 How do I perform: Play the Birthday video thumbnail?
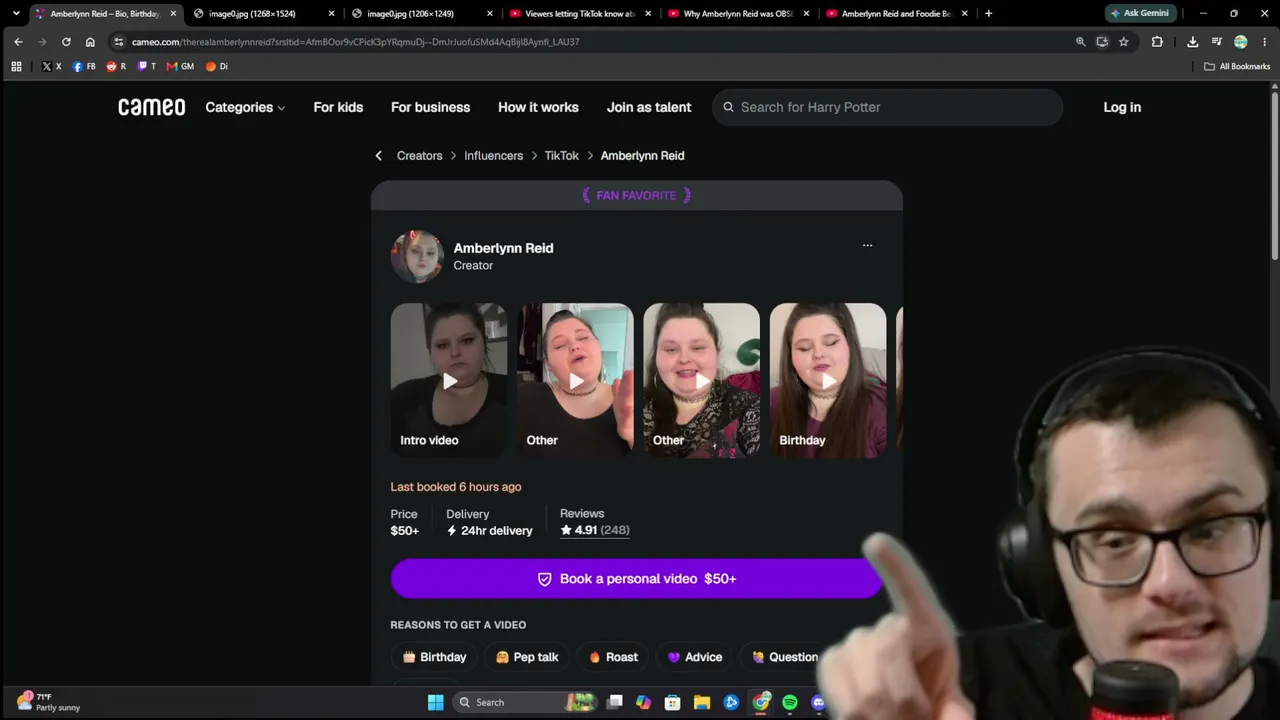click(828, 380)
